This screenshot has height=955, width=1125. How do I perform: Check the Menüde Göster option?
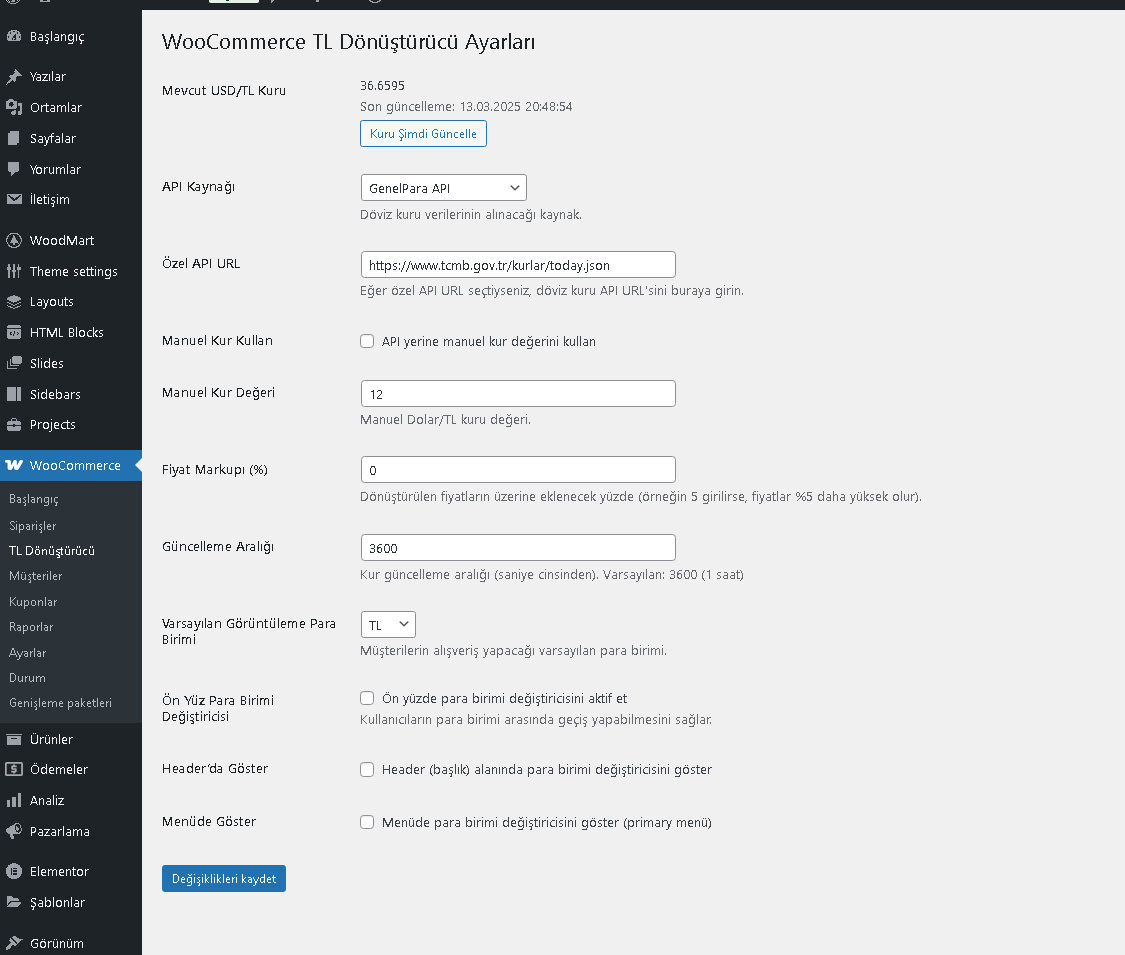tap(367, 822)
